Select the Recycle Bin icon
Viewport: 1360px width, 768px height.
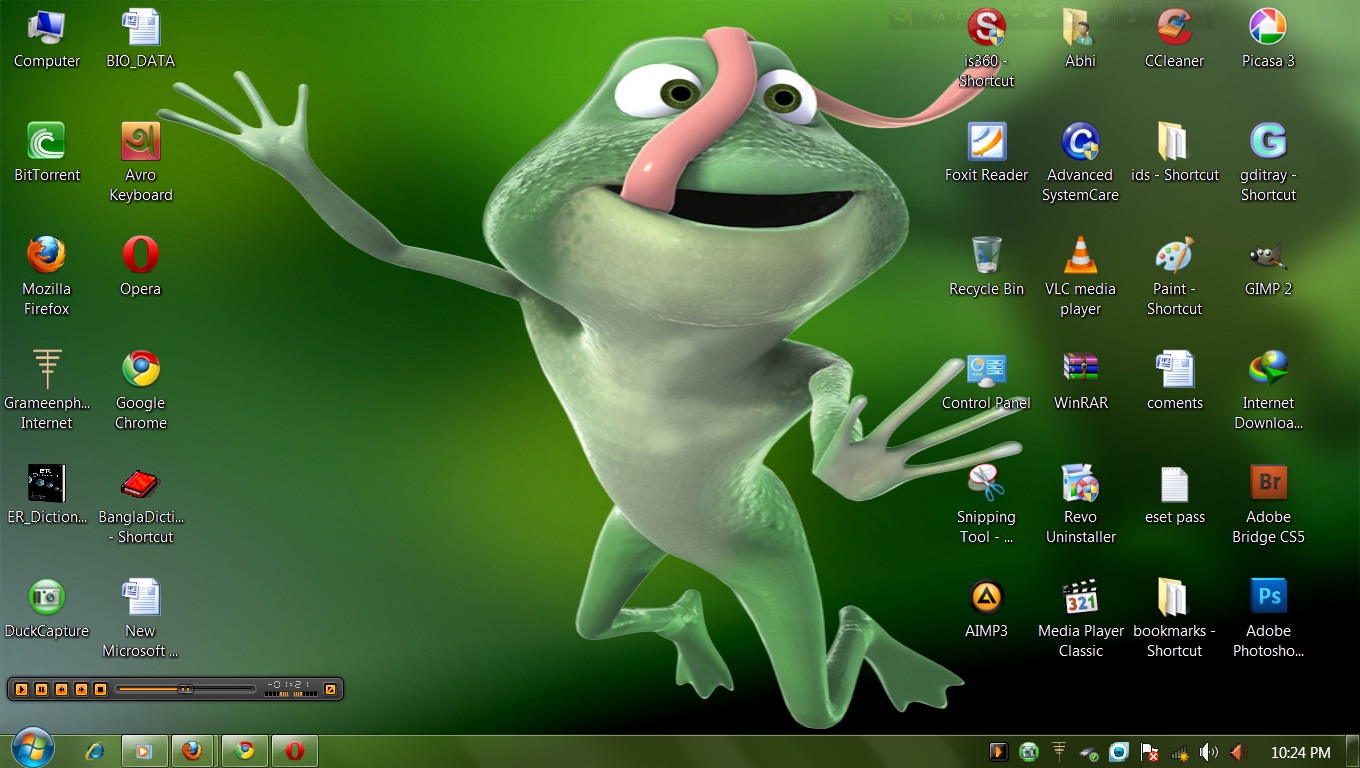[986, 267]
